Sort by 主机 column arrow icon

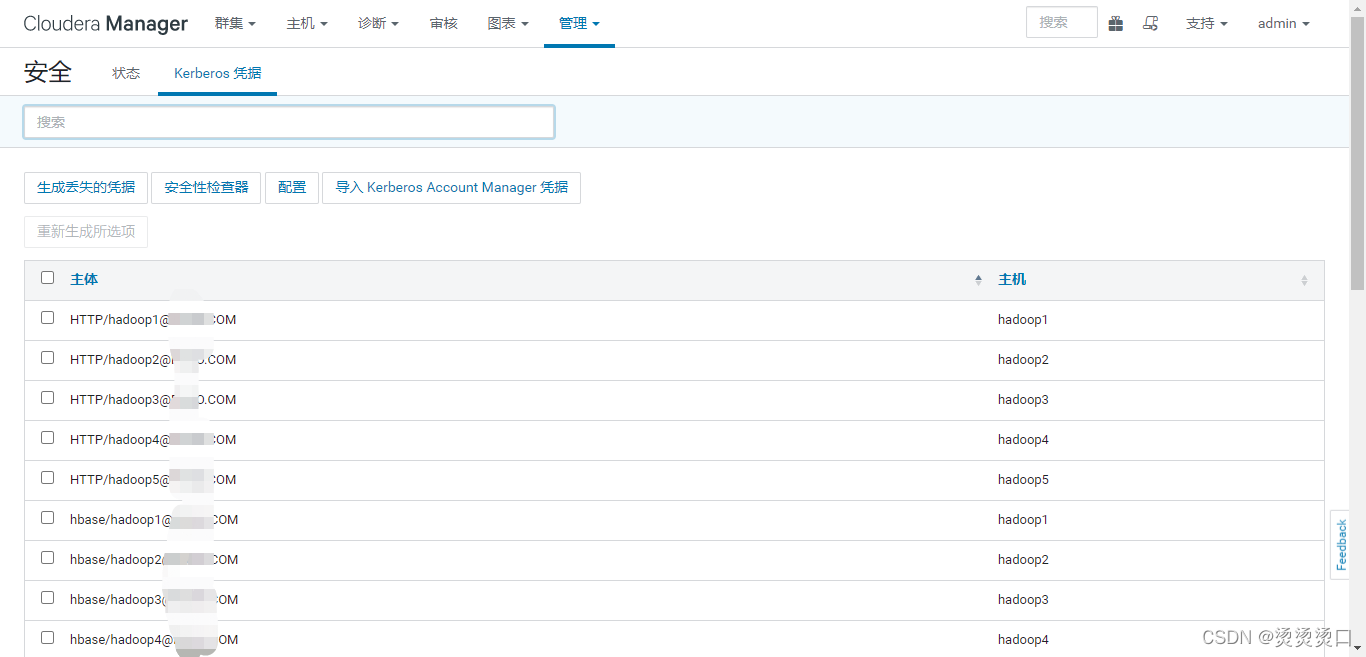pyautogui.click(x=1304, y=280)
